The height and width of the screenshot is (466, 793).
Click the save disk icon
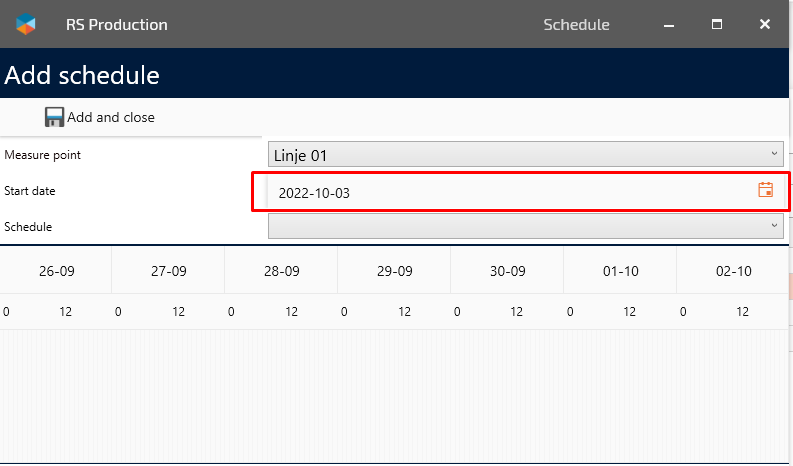pyautogui.click(x=54, y=117)
